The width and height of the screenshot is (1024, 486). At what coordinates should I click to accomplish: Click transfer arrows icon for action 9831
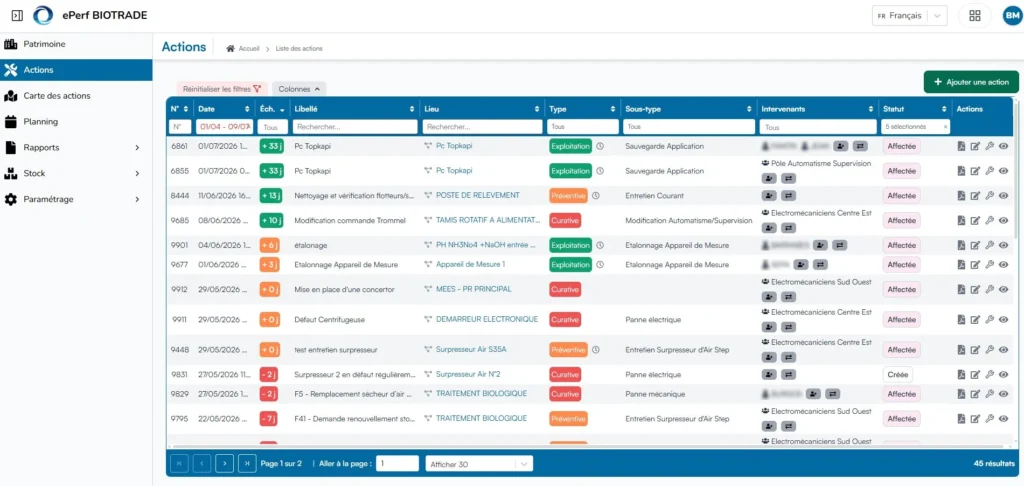[x=789, y=374]
